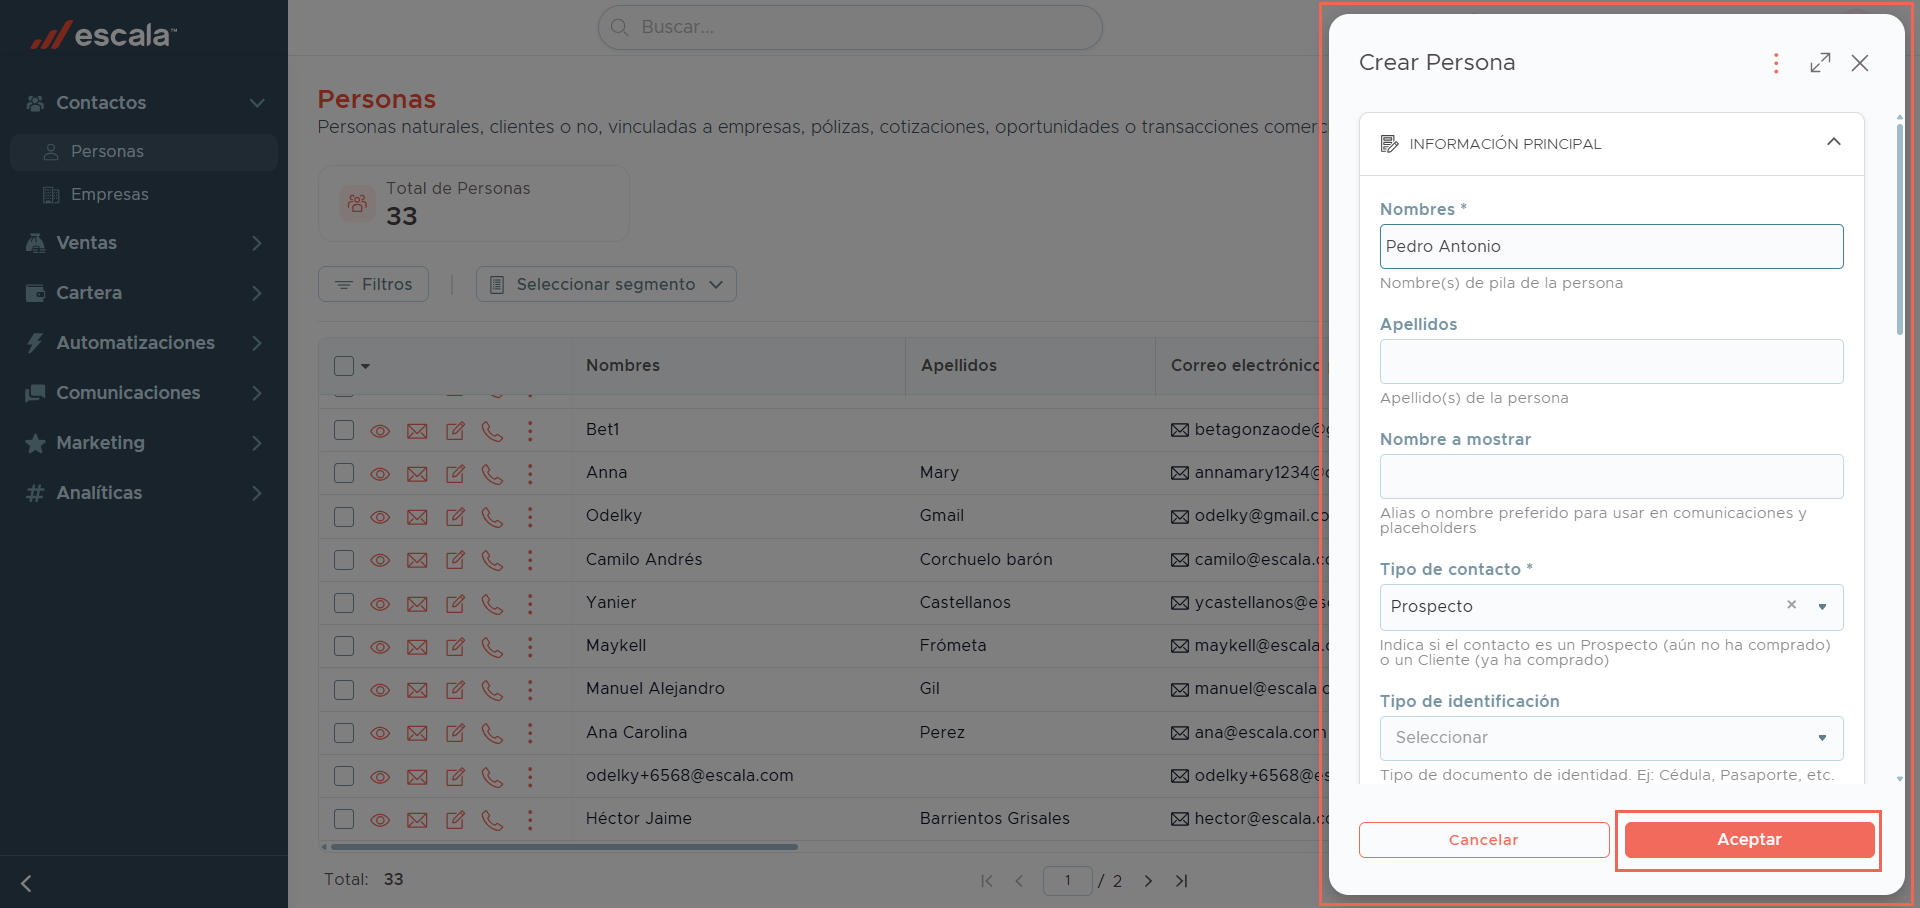Check the checkbox for Anna row
The height and width of the screenshot is (908, 1920).
point(344,473)
